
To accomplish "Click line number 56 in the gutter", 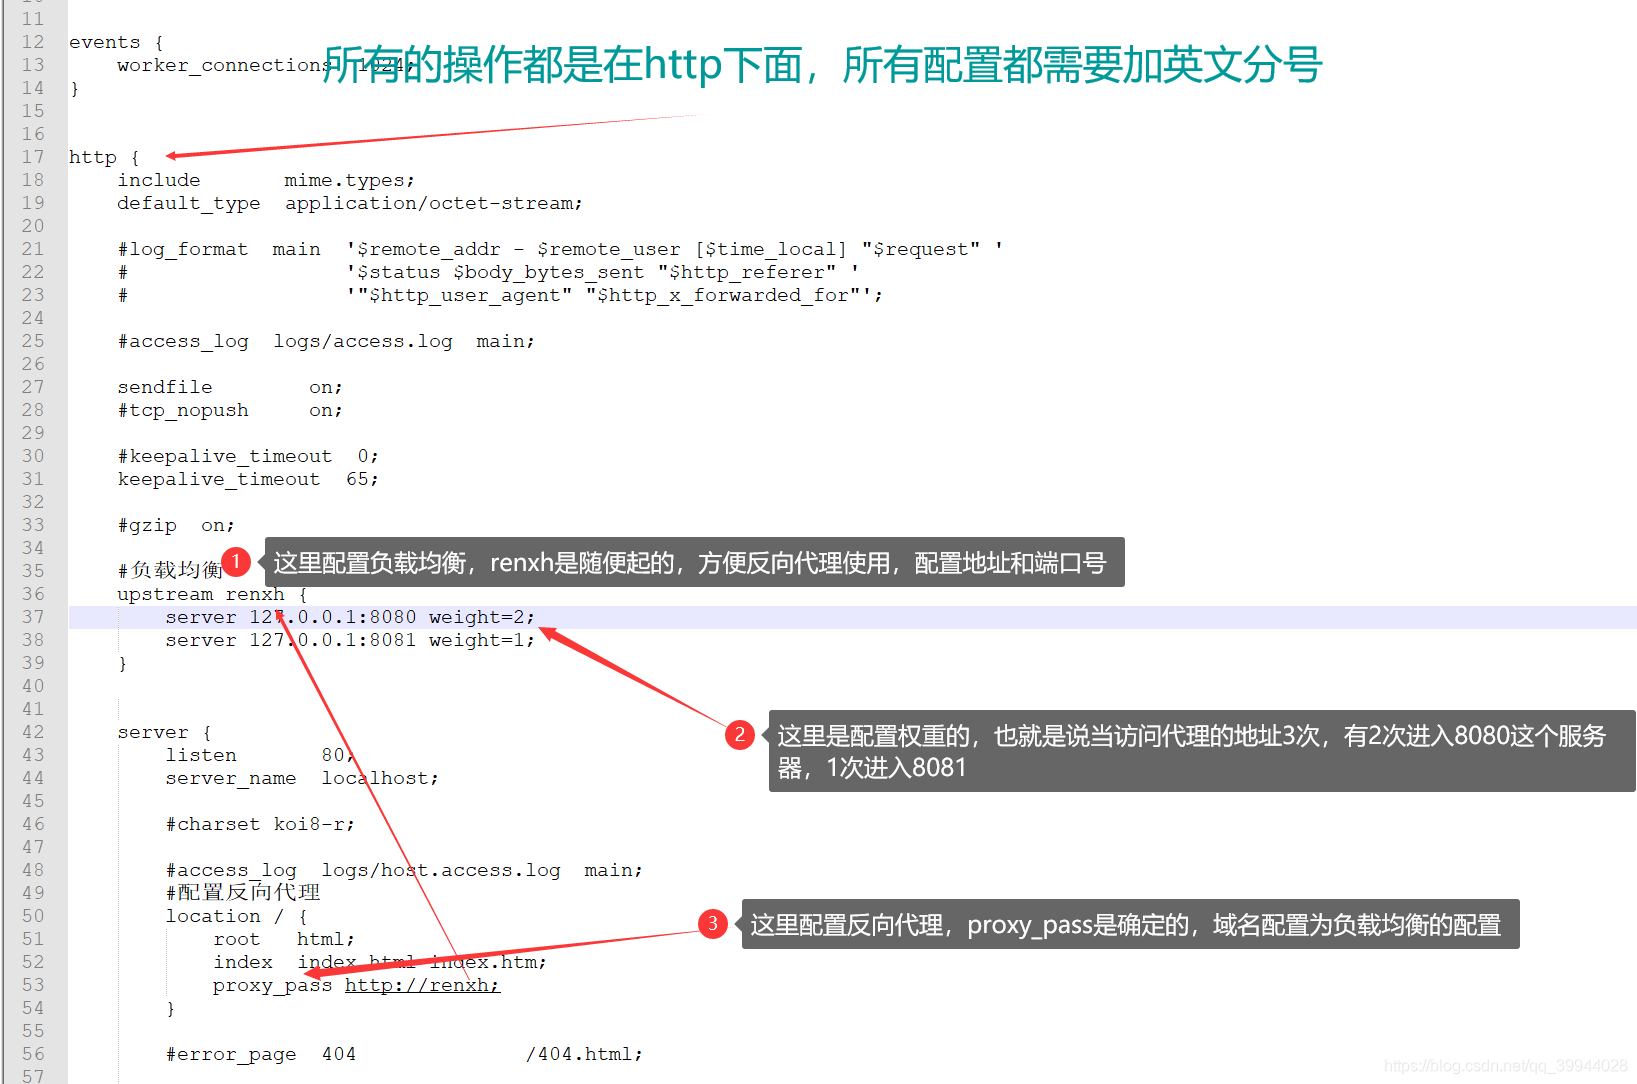I will point(33,1054).
